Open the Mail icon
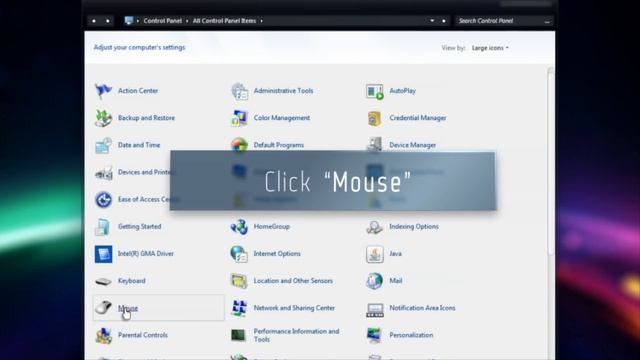The image size is (640, 360). point(375,281)
